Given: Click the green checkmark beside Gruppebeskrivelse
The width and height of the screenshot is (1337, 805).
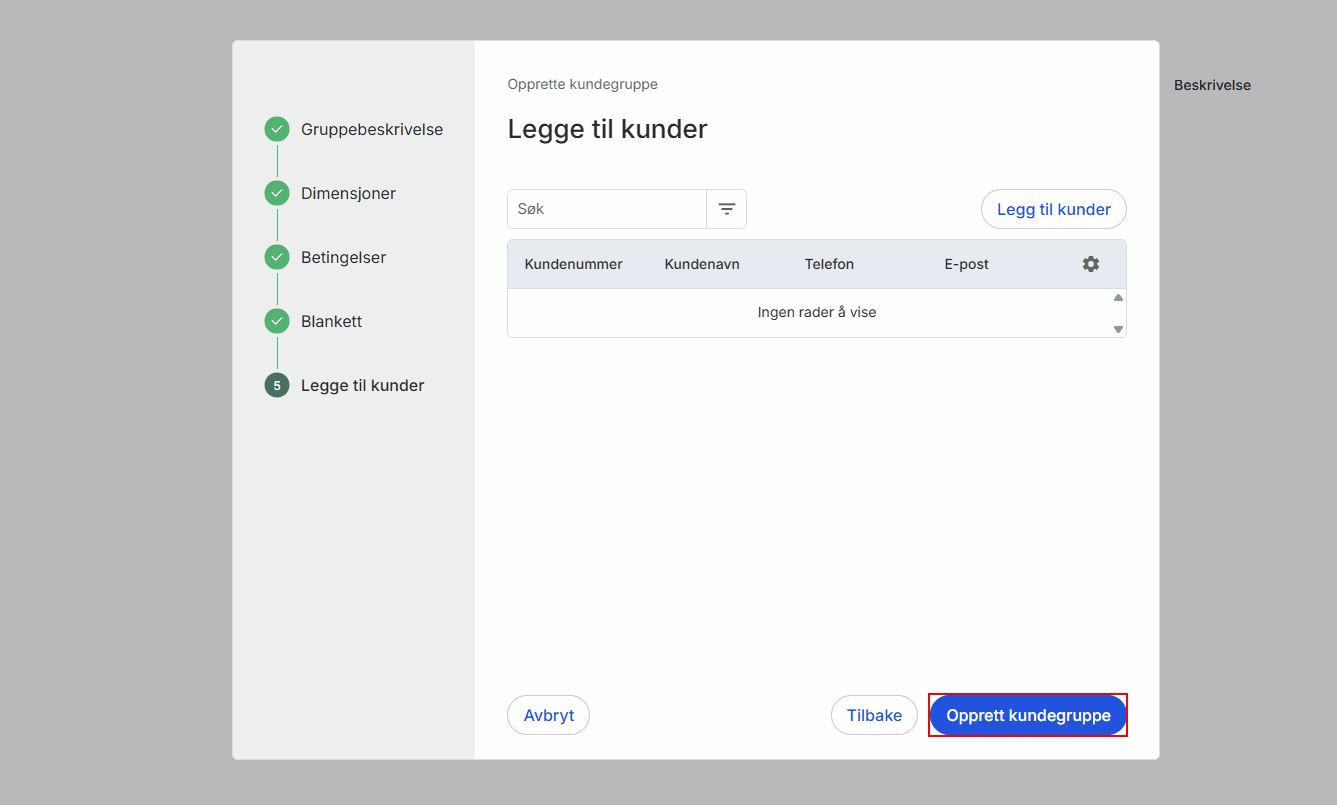Looking at the screenshot, I should [276, 129].
